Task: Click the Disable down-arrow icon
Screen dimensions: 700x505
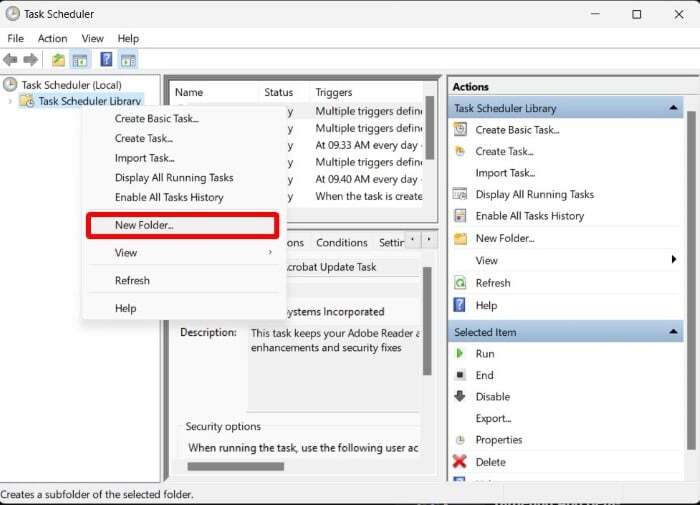Action: (x=460, y=396)
